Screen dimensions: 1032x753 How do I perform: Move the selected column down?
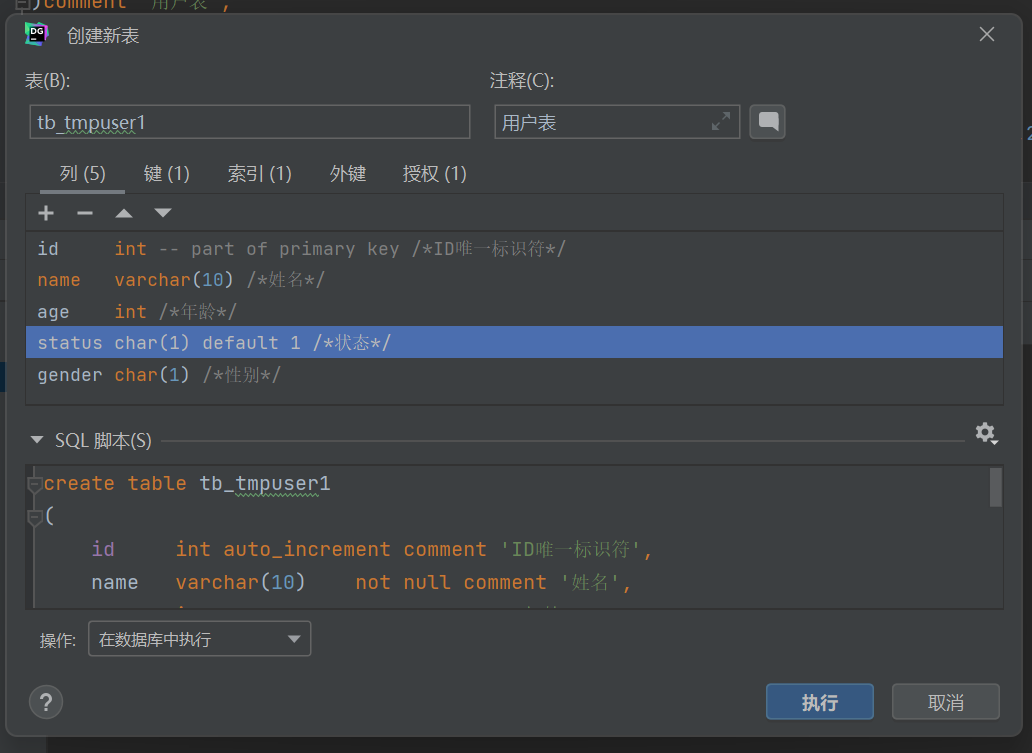(162, 213)
